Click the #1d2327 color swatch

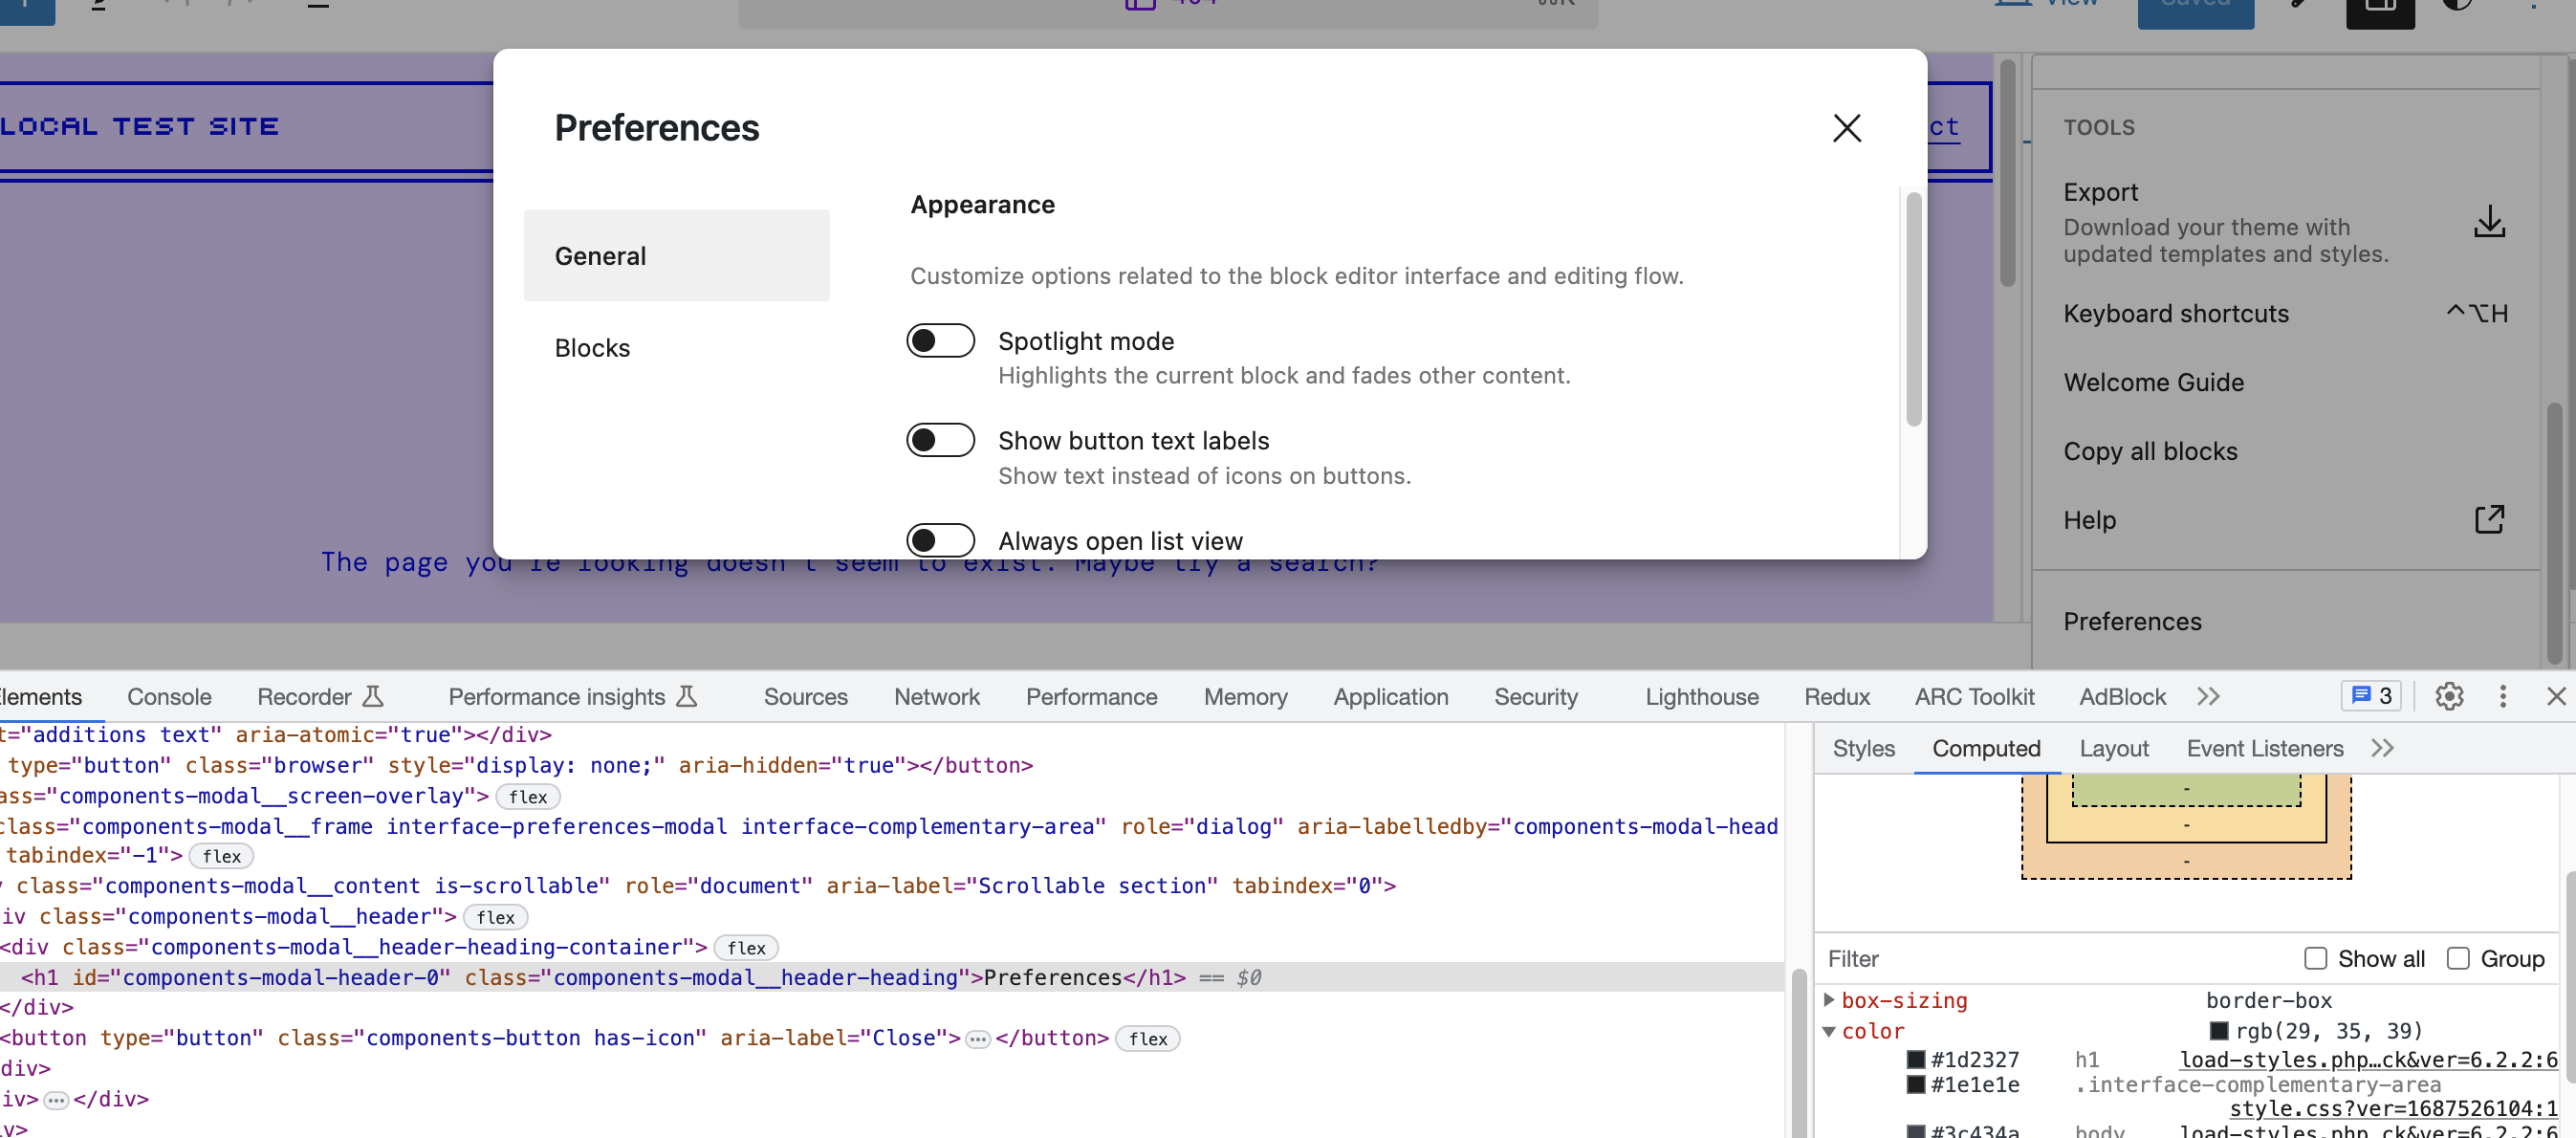coord(1915,1059)
